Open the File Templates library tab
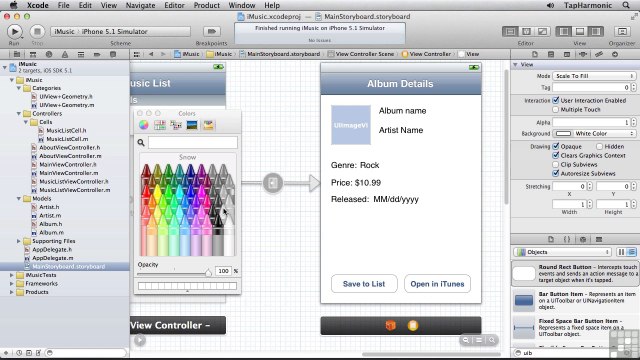640x360 pixels. point(551,240)
